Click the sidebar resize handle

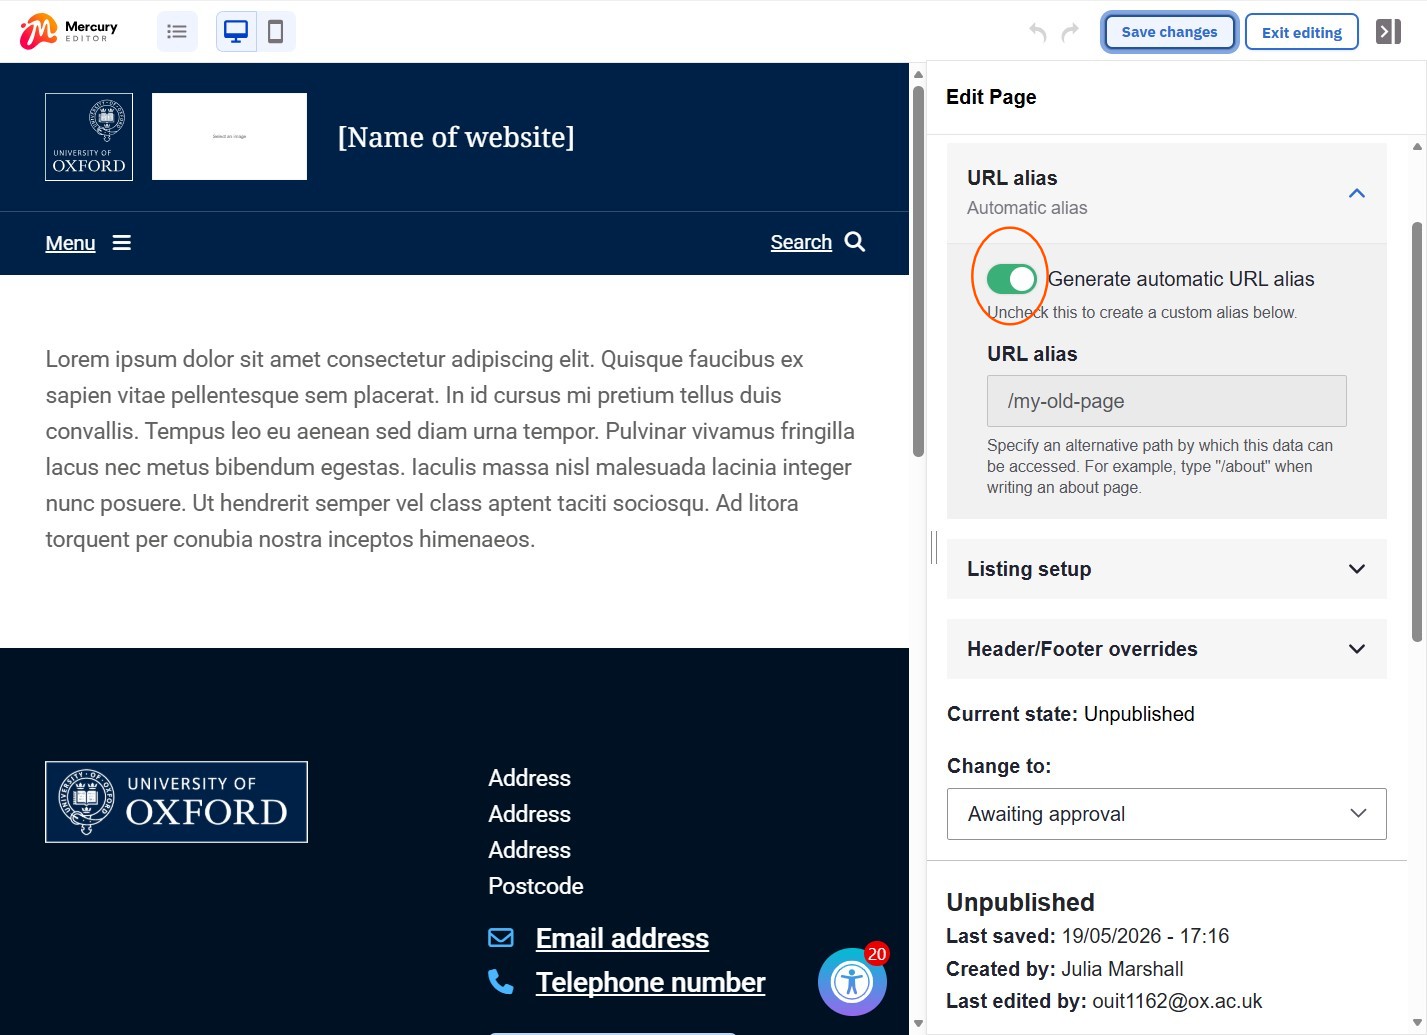(934, 547)
